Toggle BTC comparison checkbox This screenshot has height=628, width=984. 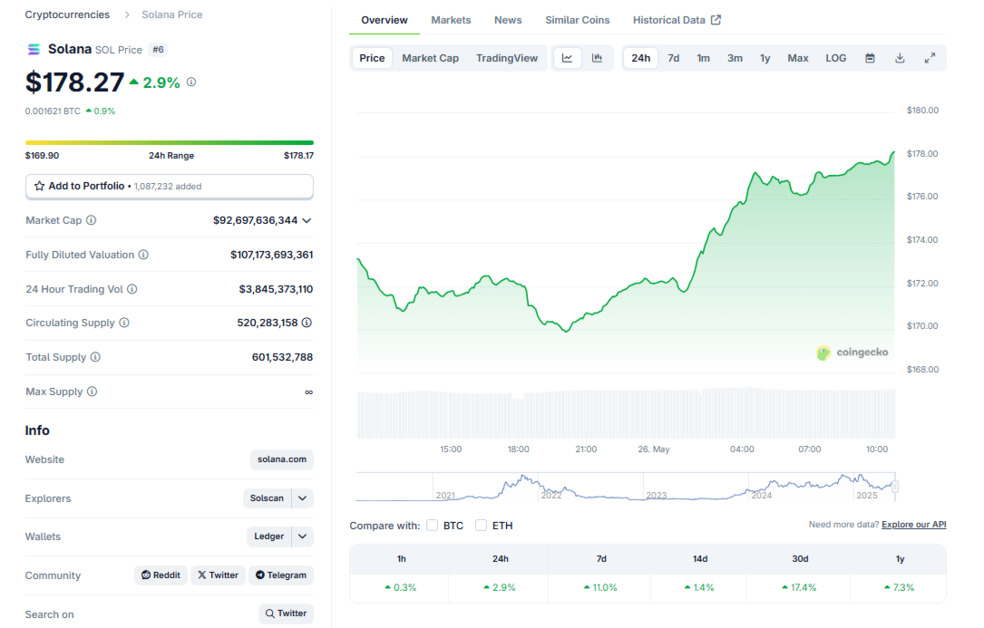pyautogui.click(x=432, y=526)
